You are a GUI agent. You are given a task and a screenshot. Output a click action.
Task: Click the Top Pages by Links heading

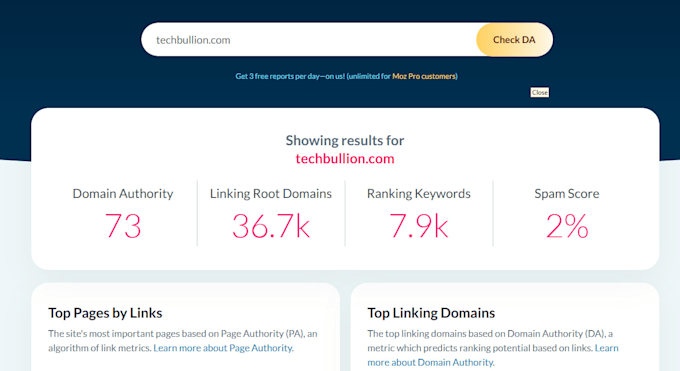point(105,313)
